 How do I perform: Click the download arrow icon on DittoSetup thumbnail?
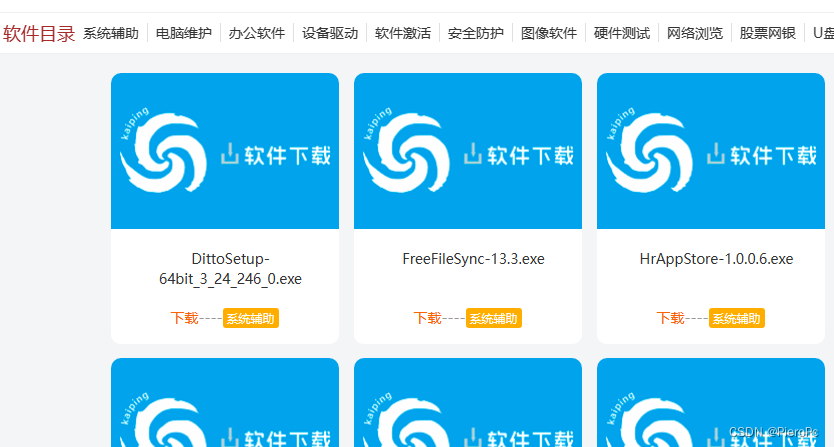pos(230,154)
